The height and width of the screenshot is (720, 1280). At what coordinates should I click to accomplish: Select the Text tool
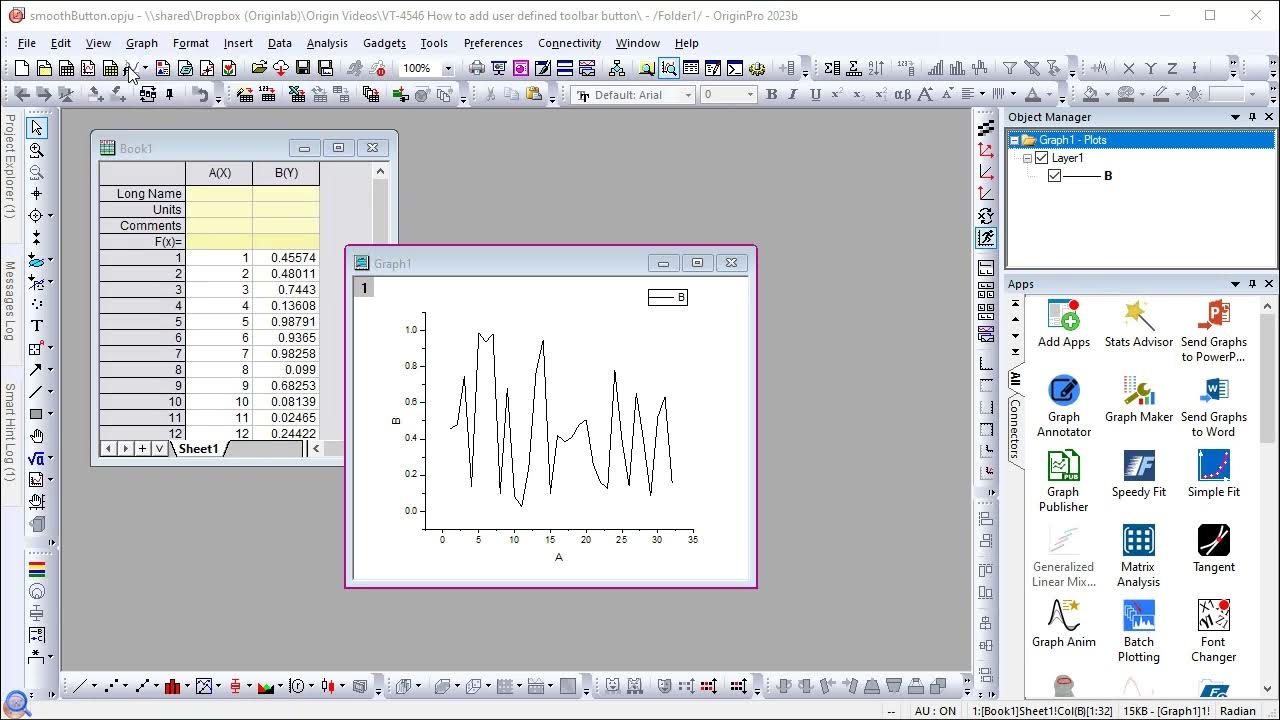pyautogui.click(x=37, y=326)
